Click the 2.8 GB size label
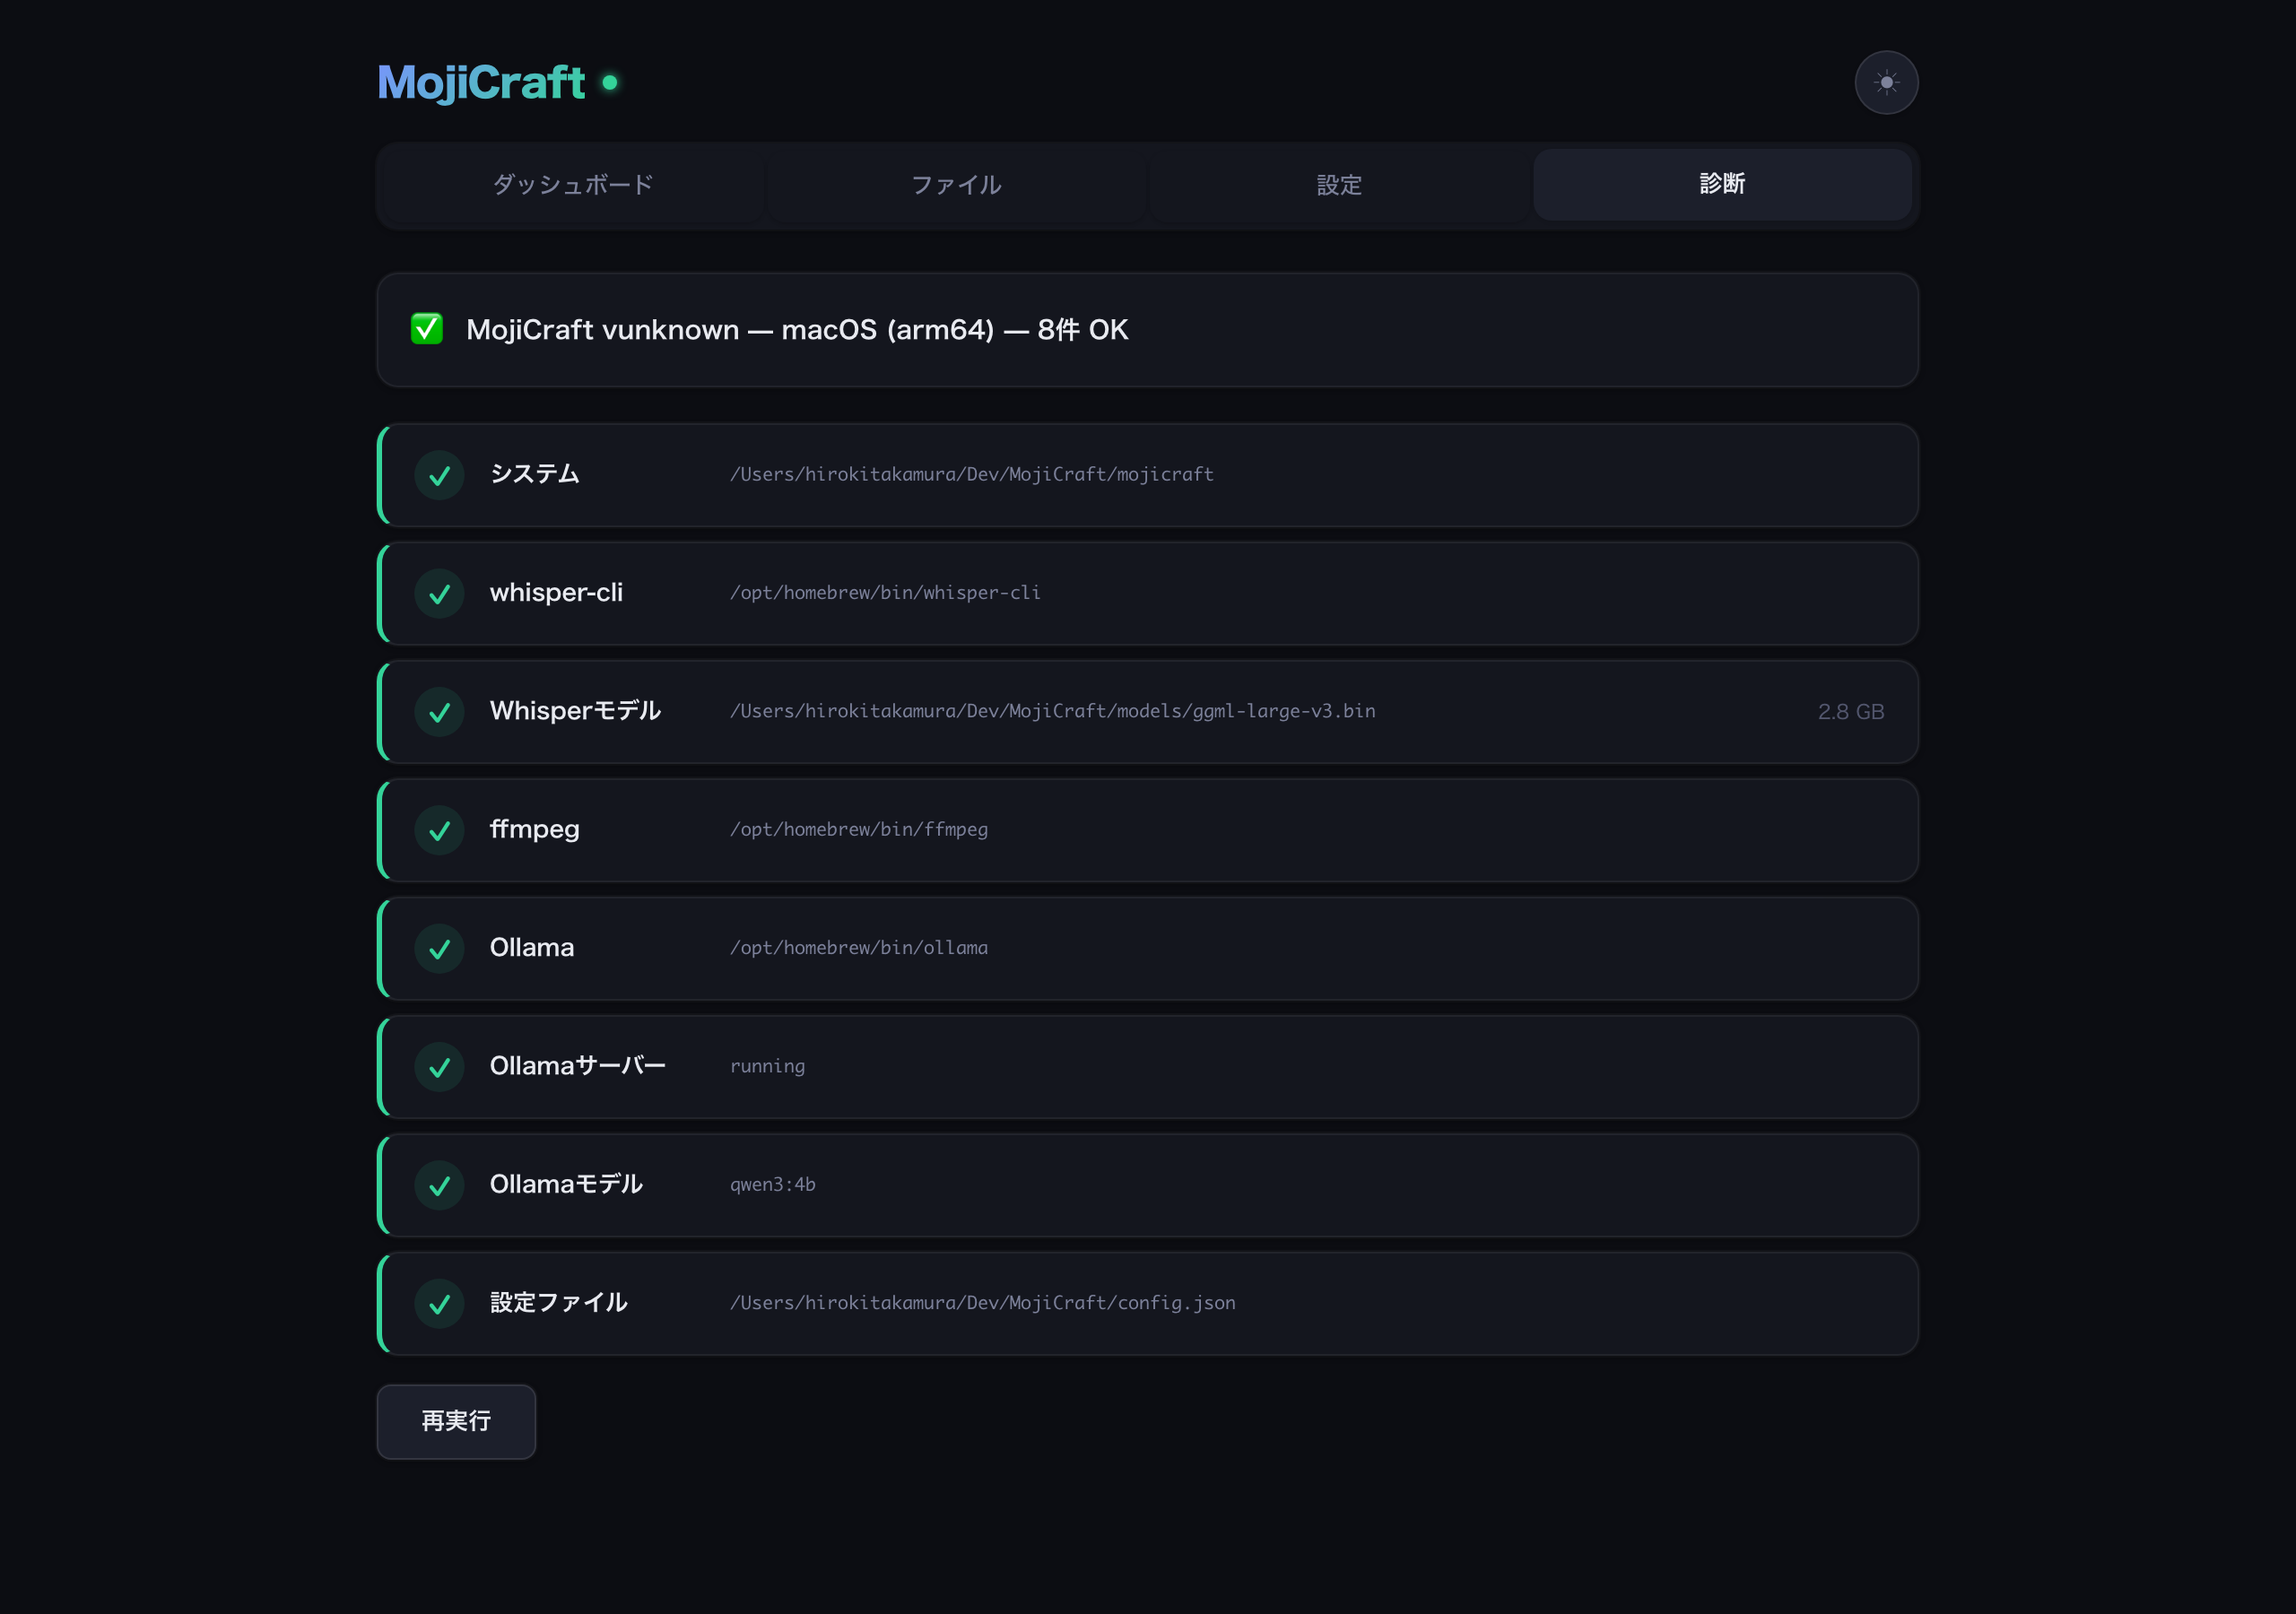The height and width of the screenshot is (1614, 2296). [x=1850, y=712]
